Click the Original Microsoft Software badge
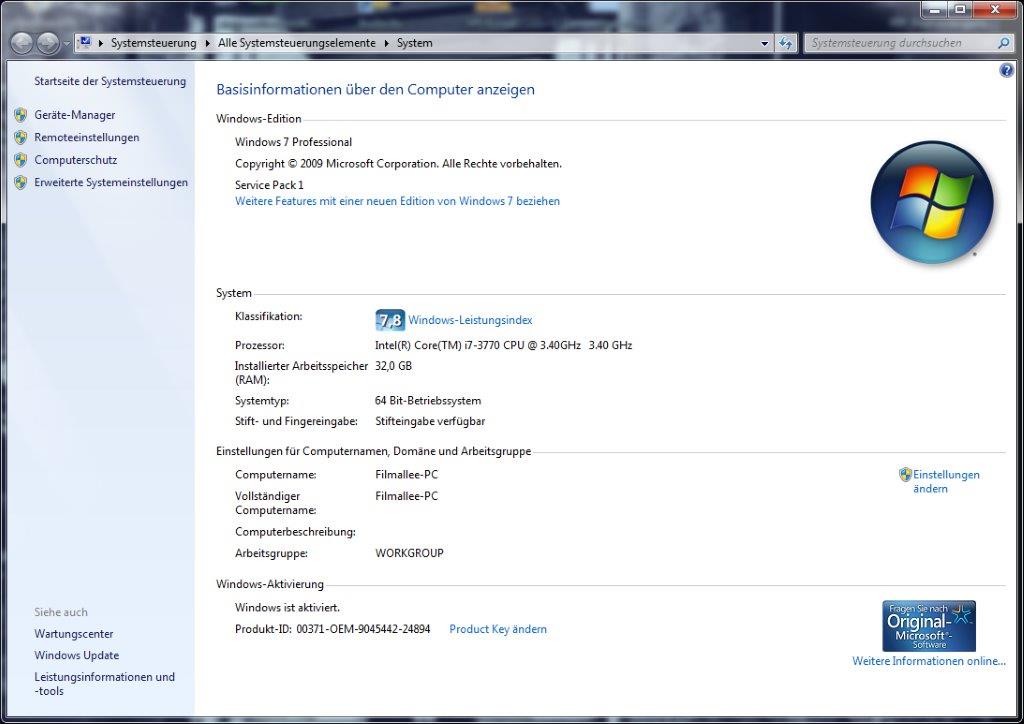The image size is (1024, 724). (x=929, y=626)
